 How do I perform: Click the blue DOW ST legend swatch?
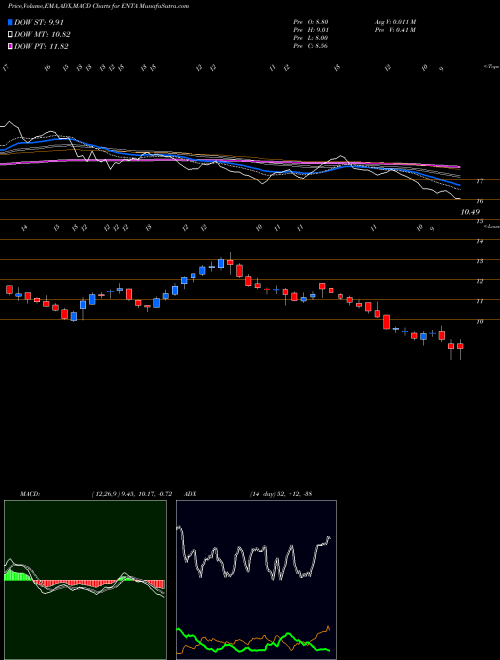coord(10,22)
